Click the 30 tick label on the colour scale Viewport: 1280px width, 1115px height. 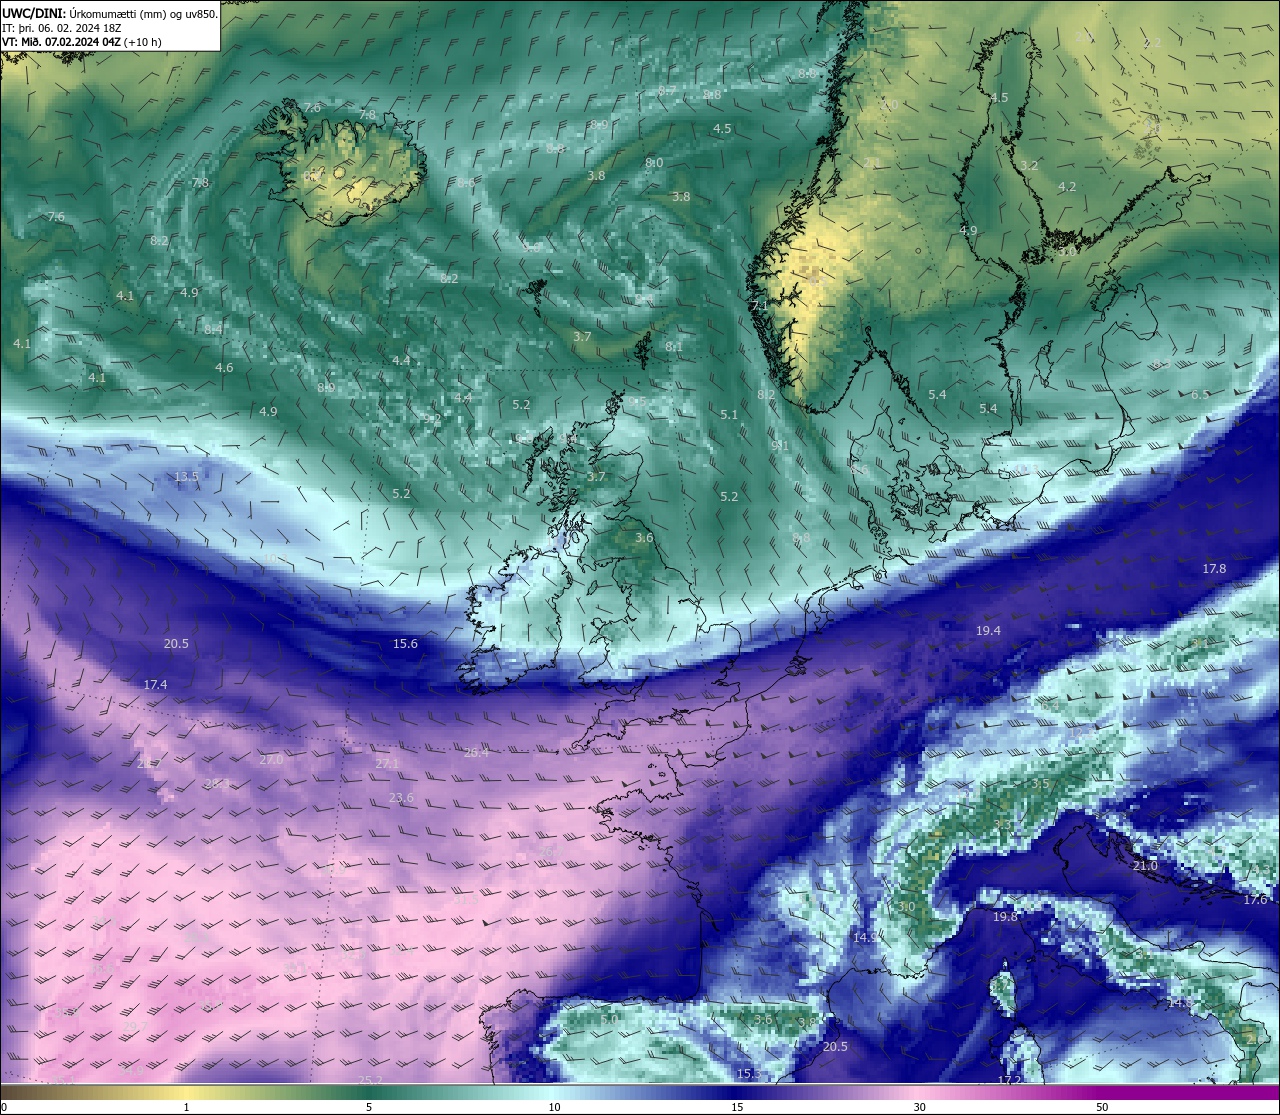click(919, 1107)
